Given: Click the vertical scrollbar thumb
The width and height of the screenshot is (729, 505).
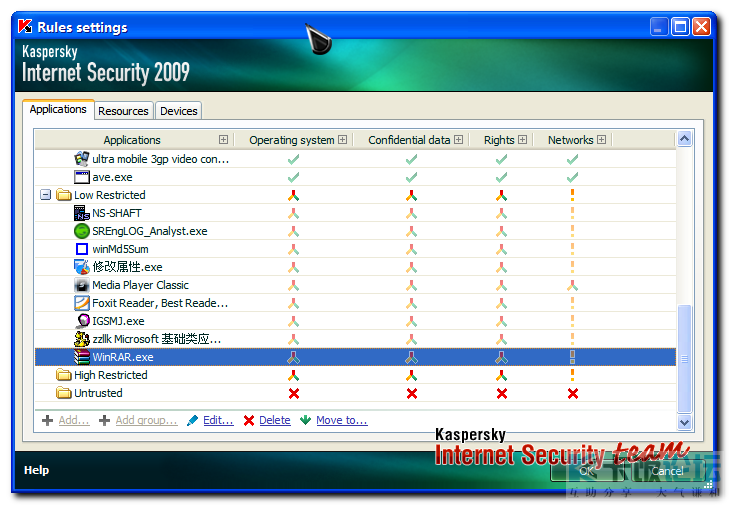Looking at the screenshot, I should tap(684, 359).
